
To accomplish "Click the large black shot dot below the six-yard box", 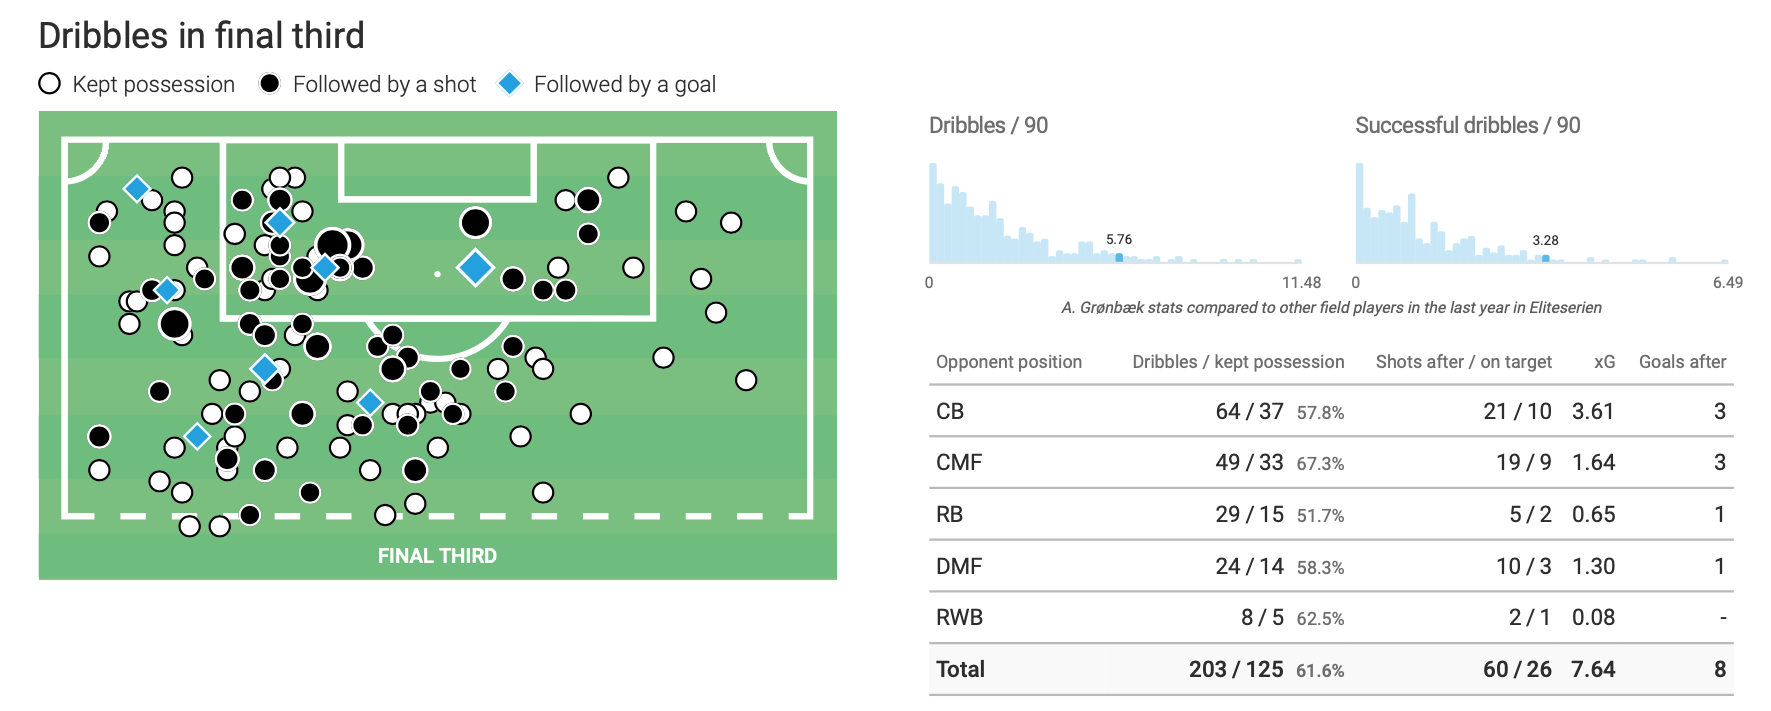I will coord(475,223).
